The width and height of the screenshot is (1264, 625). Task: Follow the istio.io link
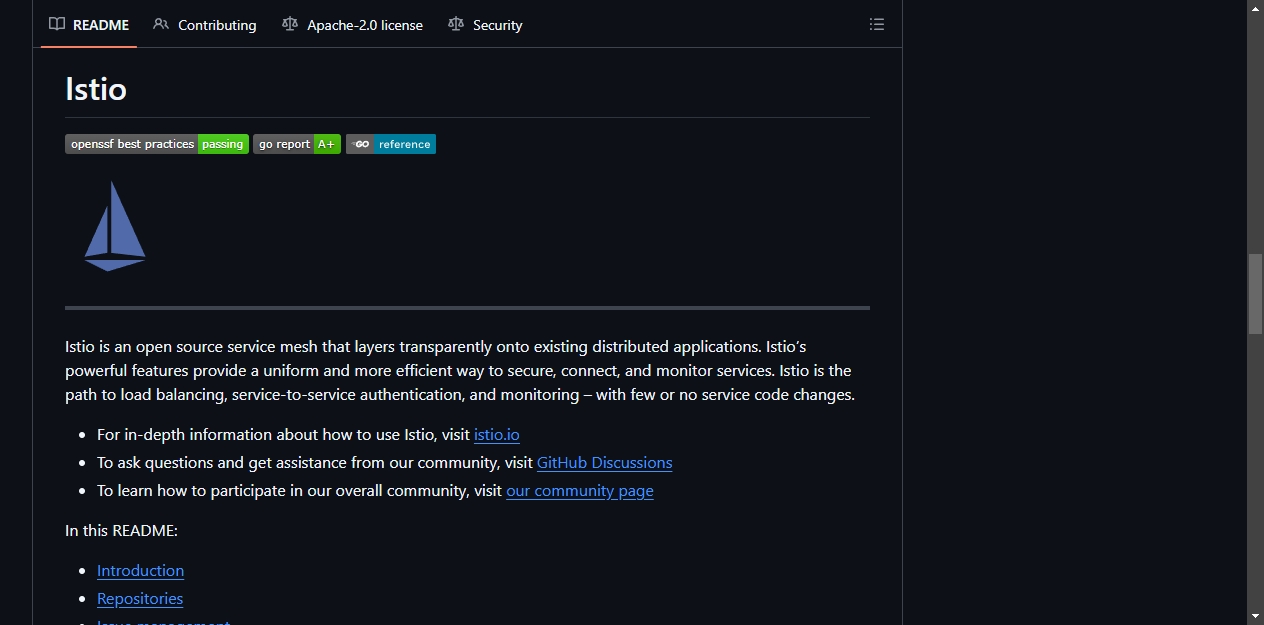497,434
